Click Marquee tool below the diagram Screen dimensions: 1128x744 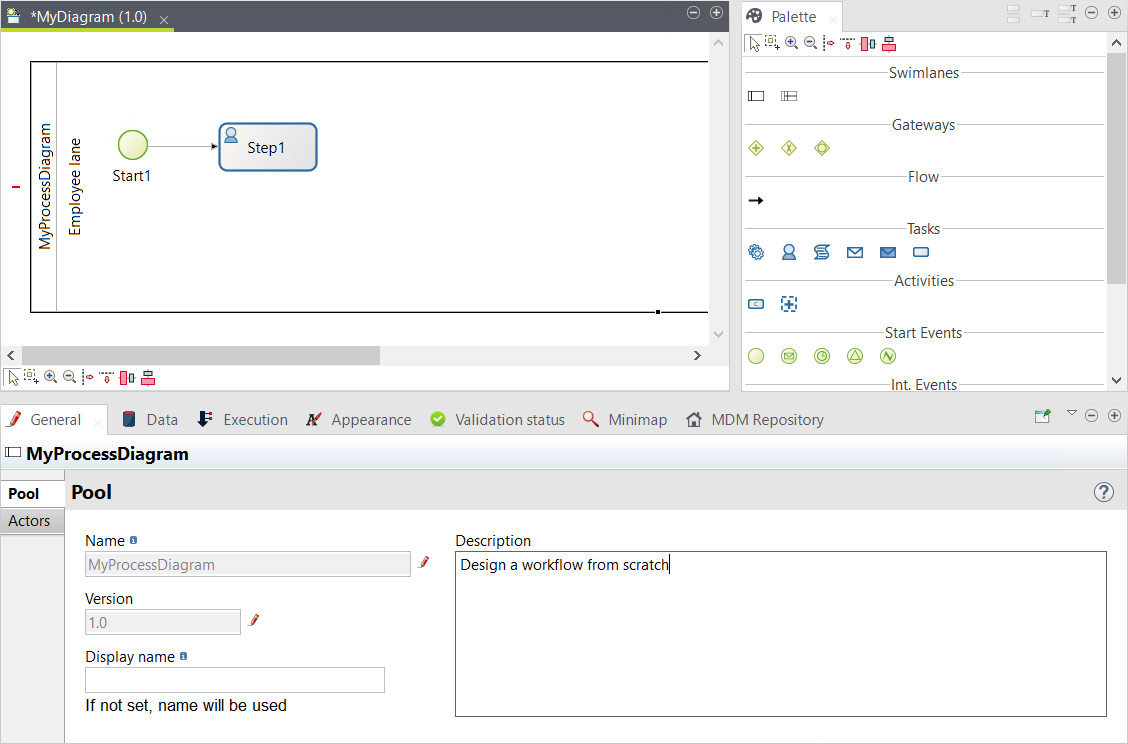pyautogui.click(x=31, y=376)
